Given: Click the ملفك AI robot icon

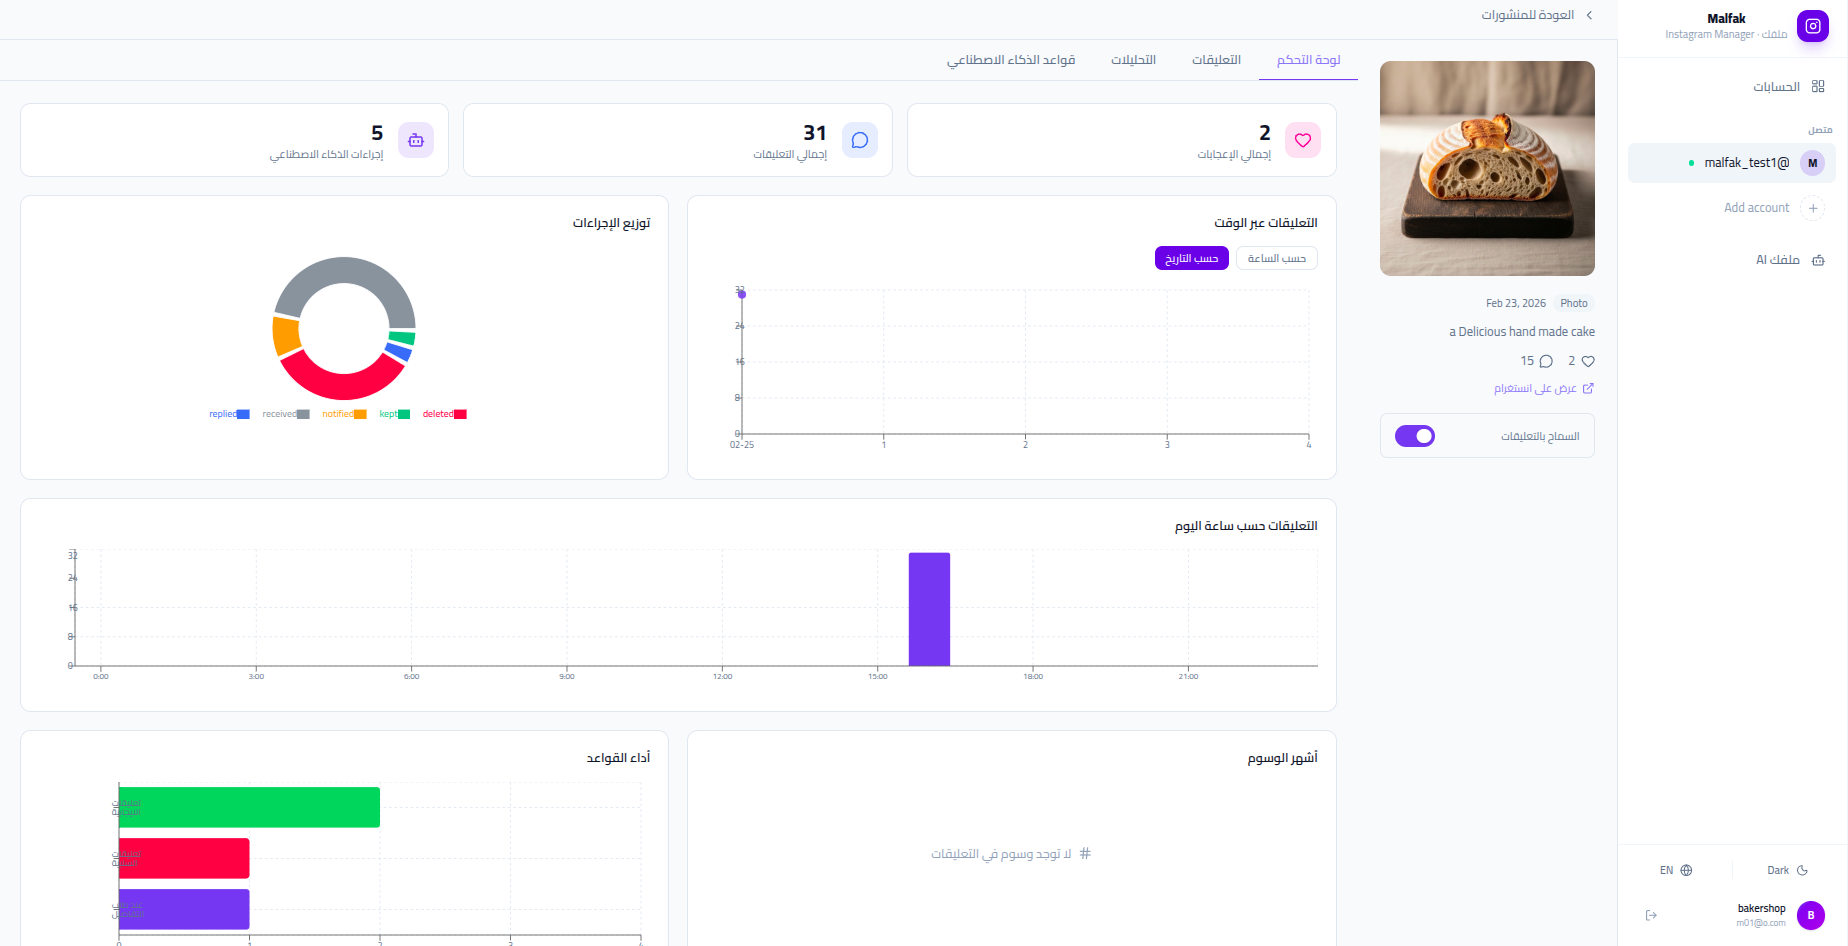Looking at the screenshot, I should [1819, 260].
